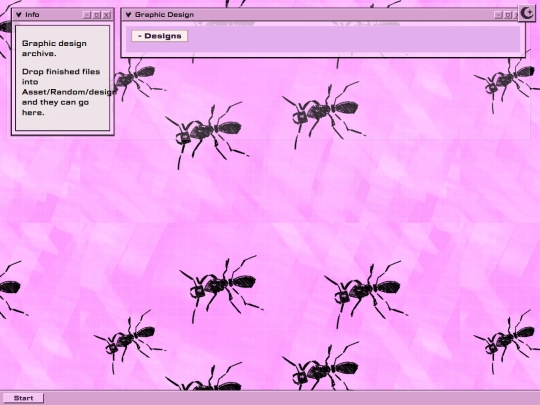This screenshot has width=540, height=405.
Task: Click the heart icon in Info title bar
Action: point(19,15)
